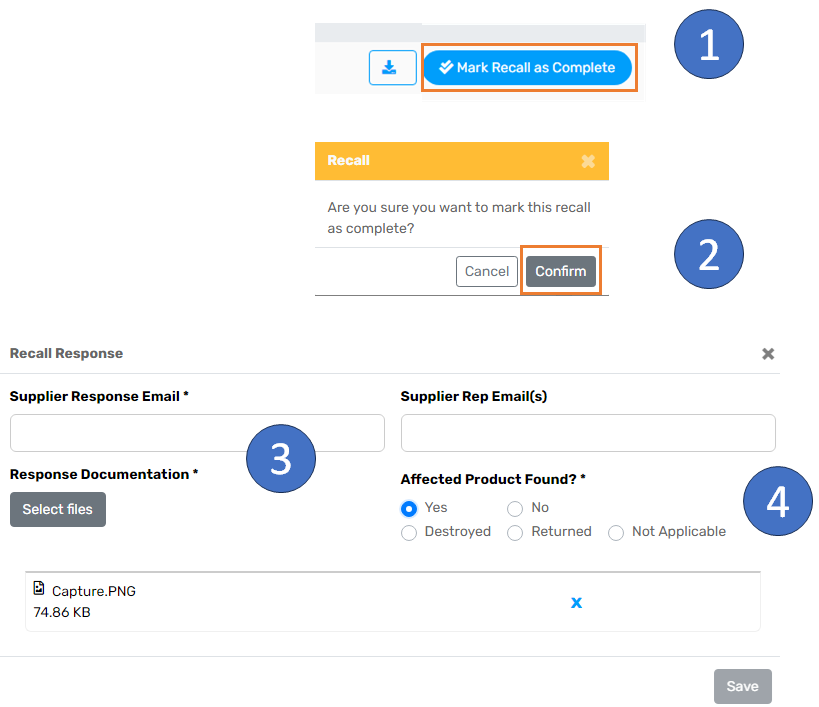Image resolution: width=819 pixels, height=707 pixels.
Task: Cancel the recall confirmation
Action: [487, 271]
